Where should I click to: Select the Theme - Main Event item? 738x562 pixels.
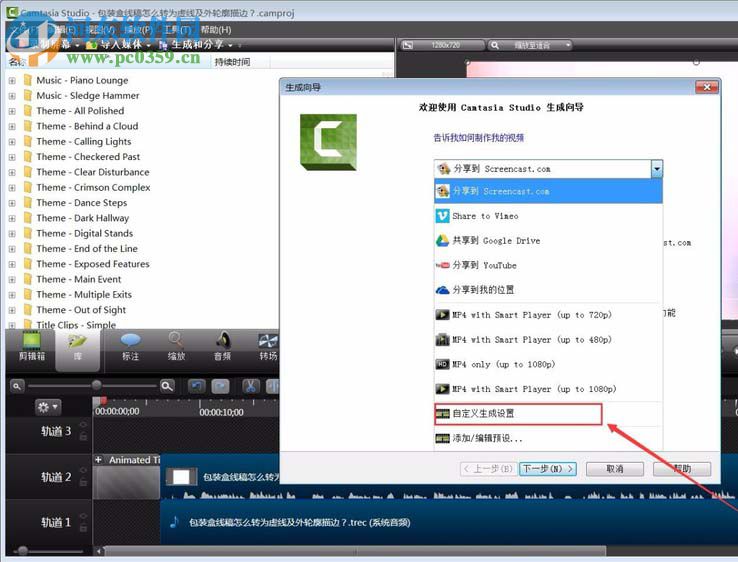(x=79, y=279)
